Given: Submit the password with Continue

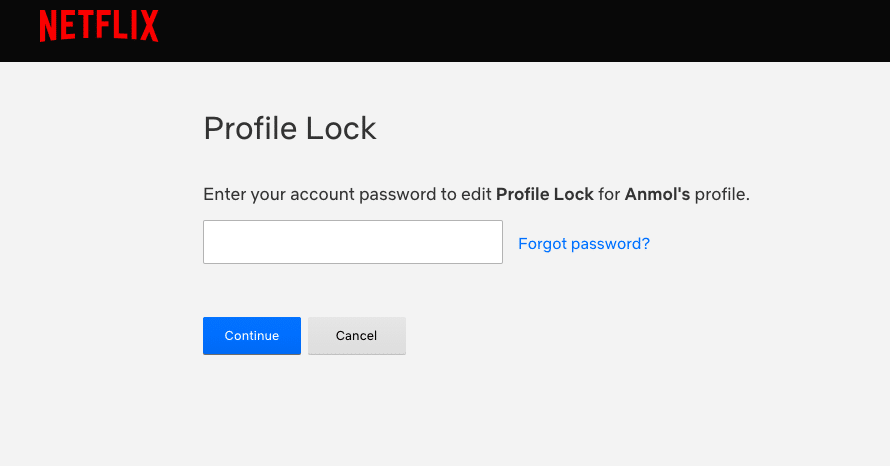Looking at the screenshot, I should (251, 336).
